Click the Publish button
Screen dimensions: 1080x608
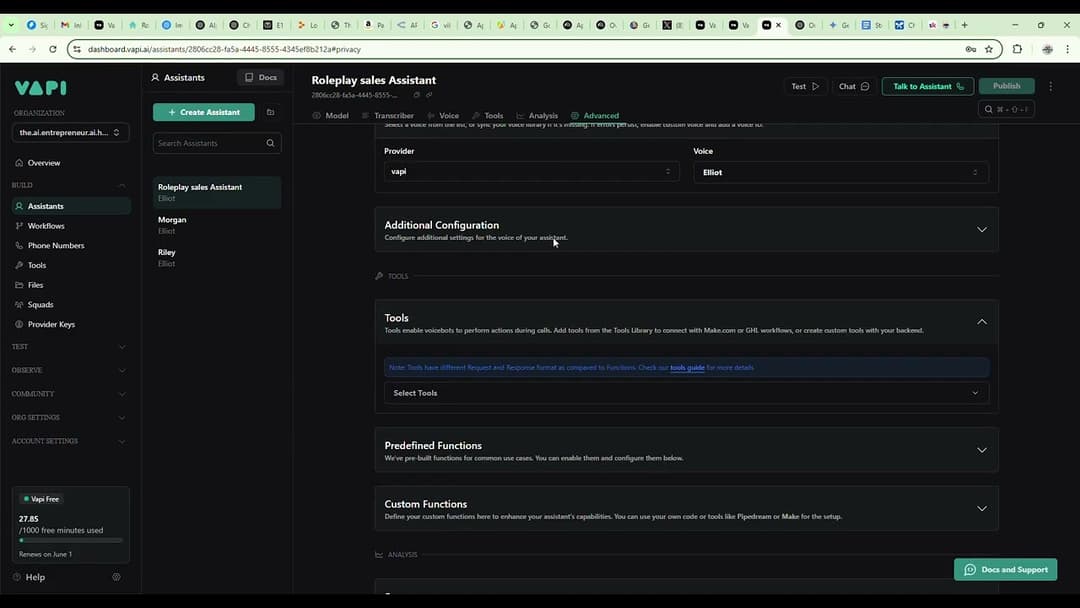[x=1006, y=86]
